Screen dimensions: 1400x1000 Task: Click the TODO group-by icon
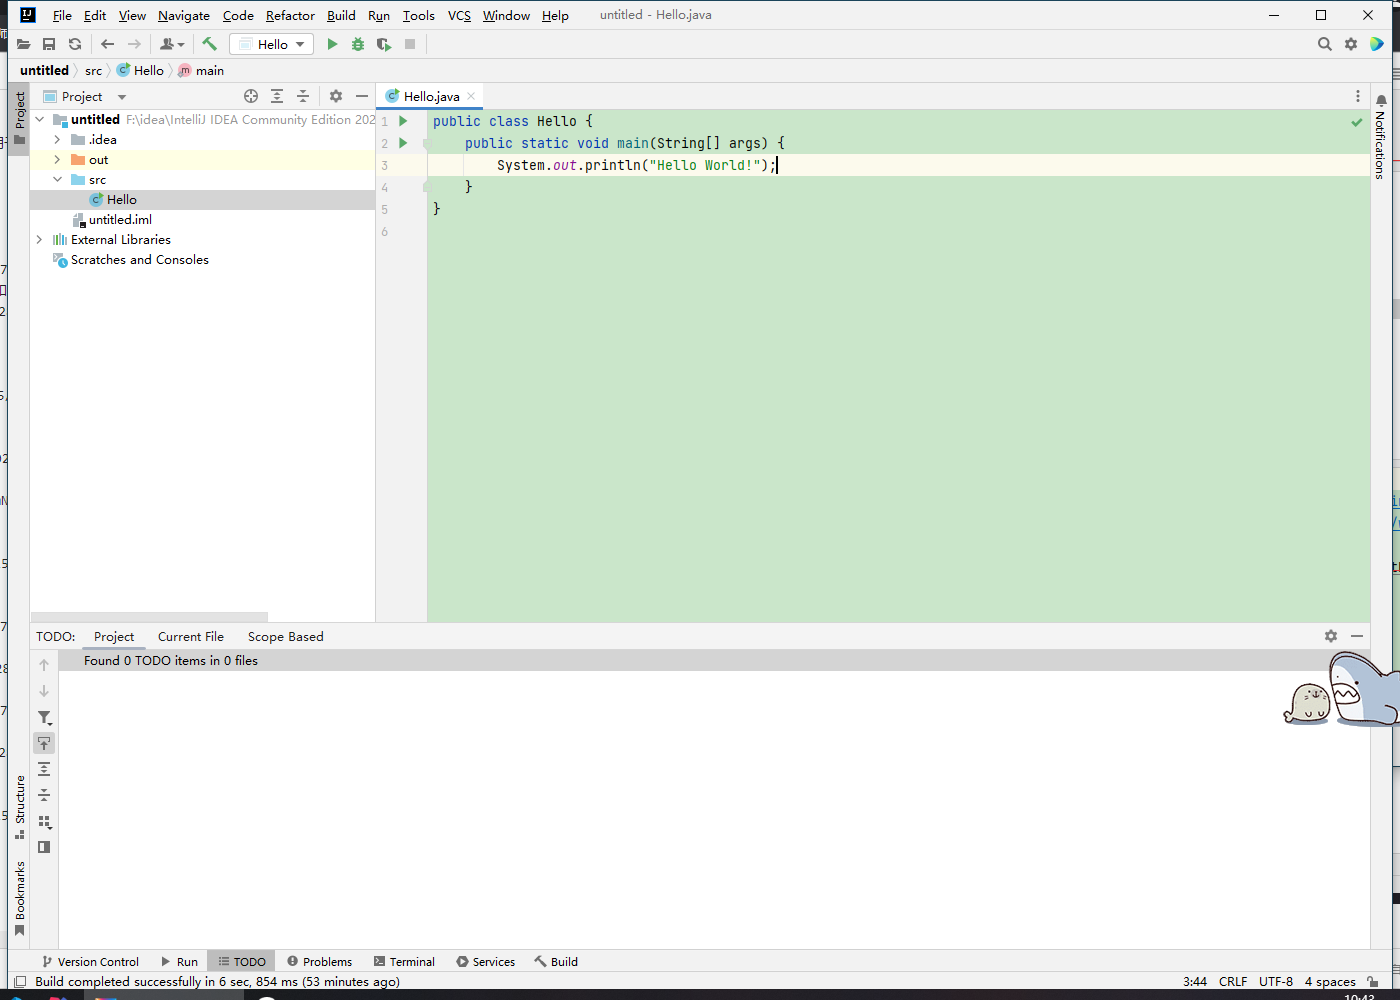tap(44, 821)
